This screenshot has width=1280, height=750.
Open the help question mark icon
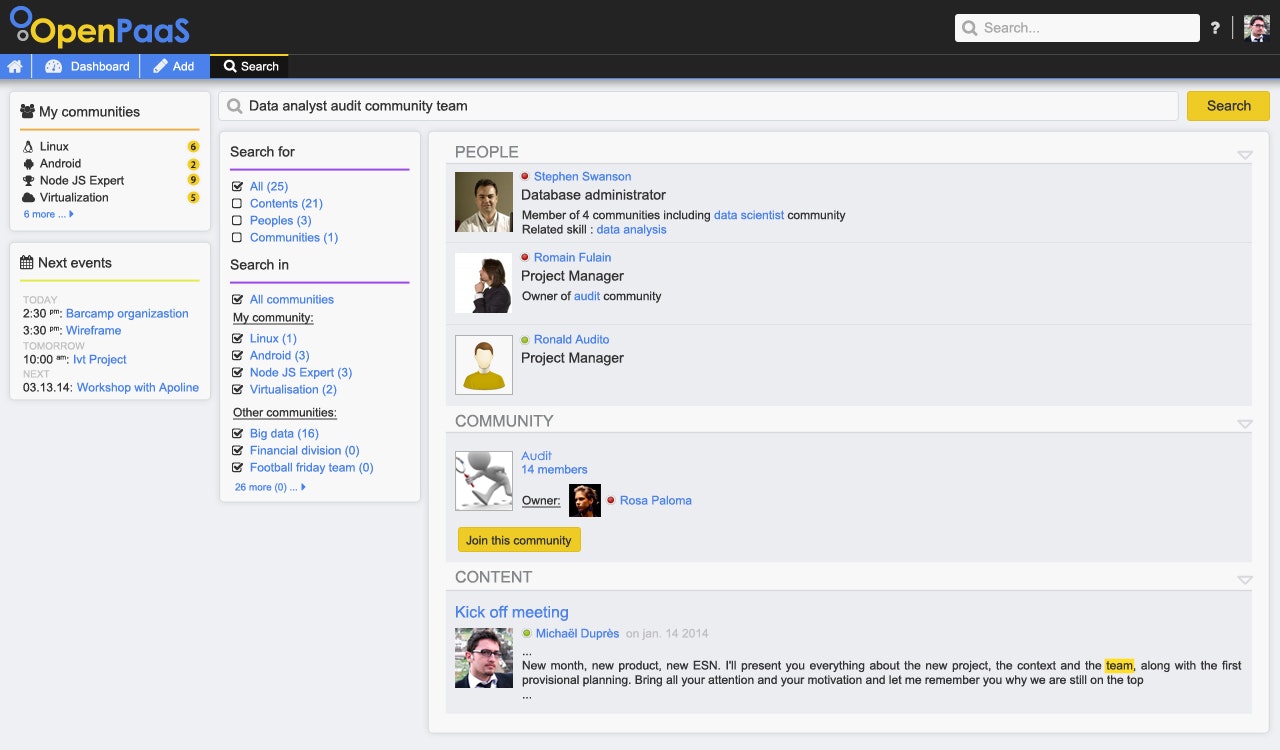click(x=1215, y=27)
